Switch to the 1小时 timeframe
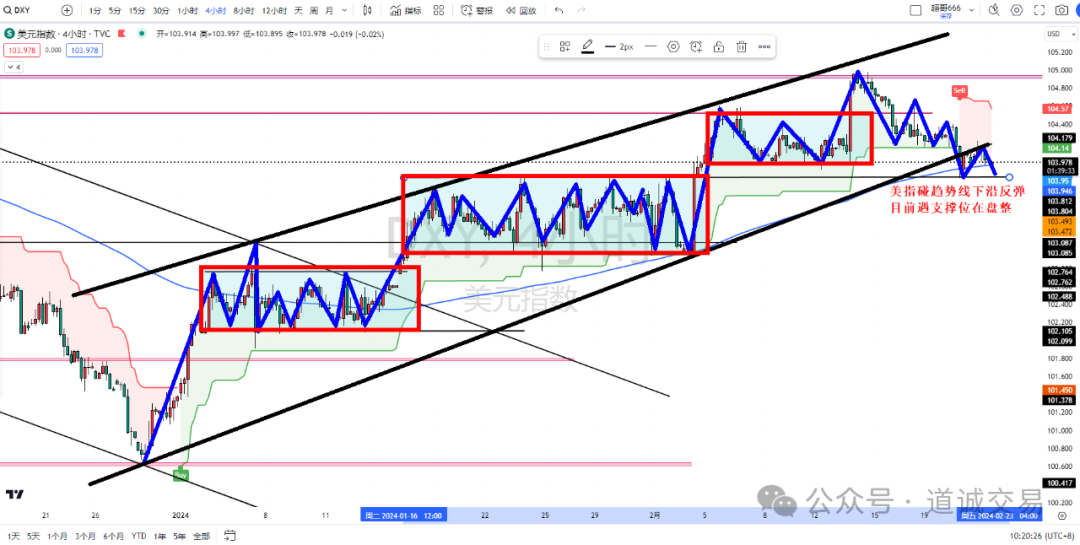The height and width of the screenshot is (545, 1080). [x=187, y=10]
